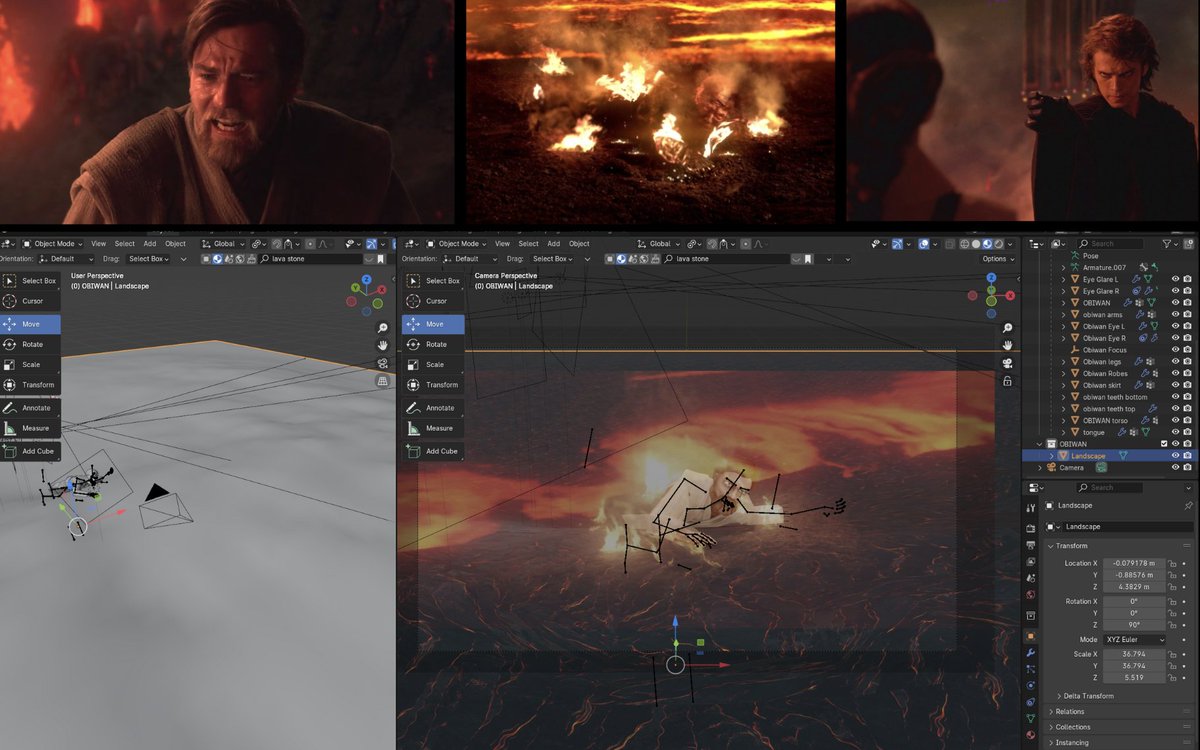Image resolution: width=1200 pixels, height=750 pixels.
Task: Click the lock camera to view icon
Action: click(1008, 381)
